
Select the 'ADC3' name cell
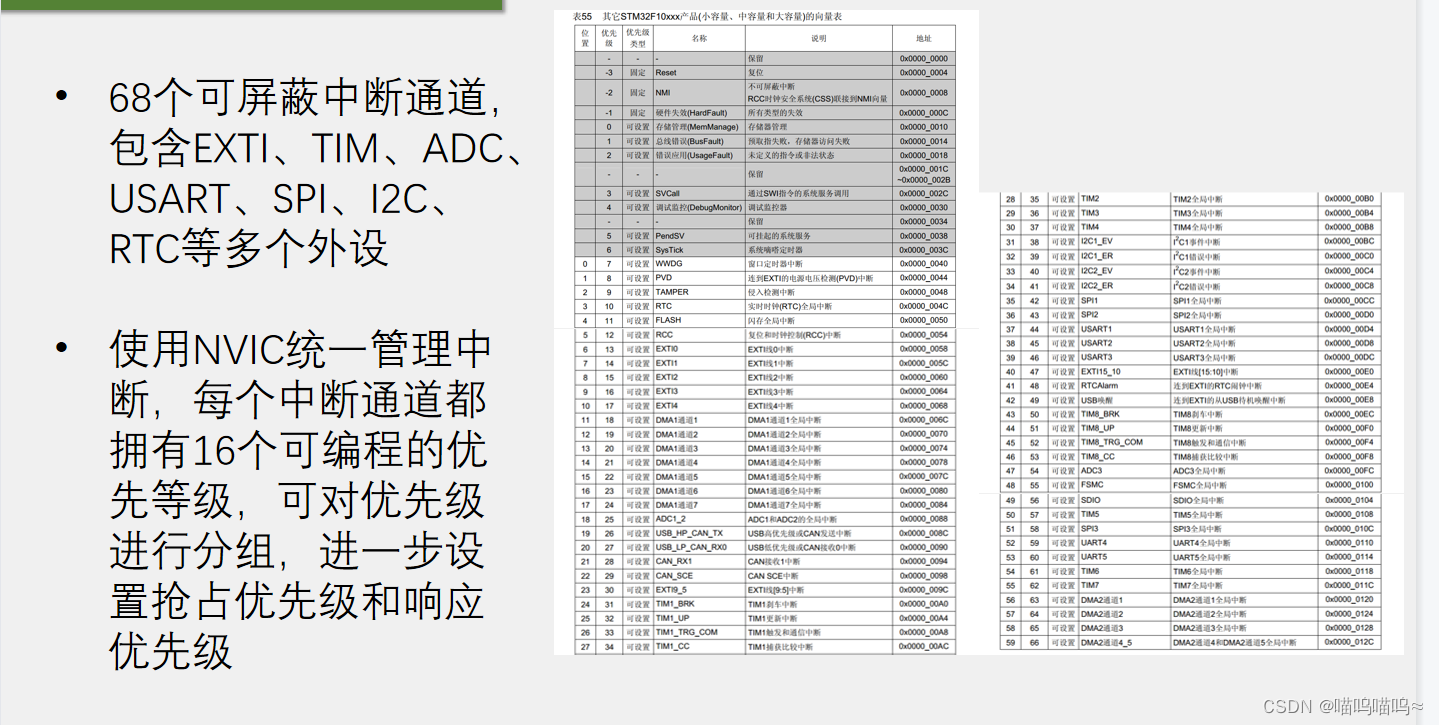click(x=1125, y=470)
